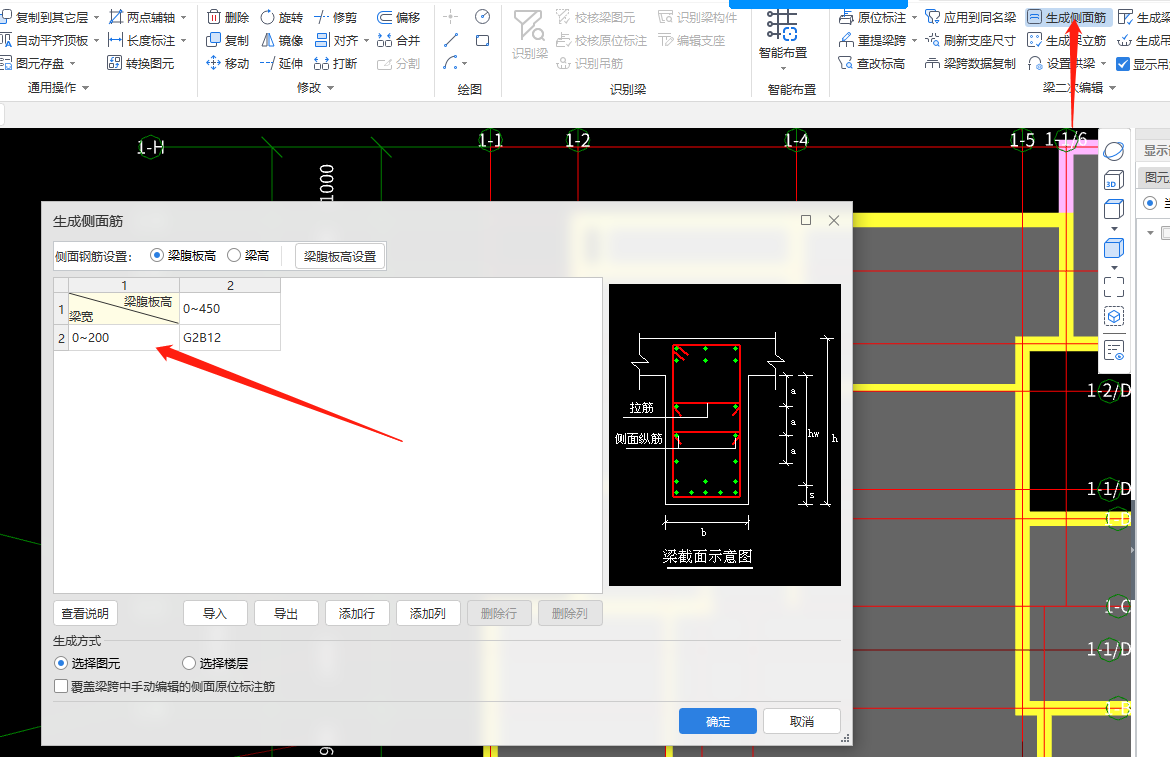Expand 智能布置 dropdown arrow
The height and width of the screenshot is (757, 1170).
click(x=783, y=69)
